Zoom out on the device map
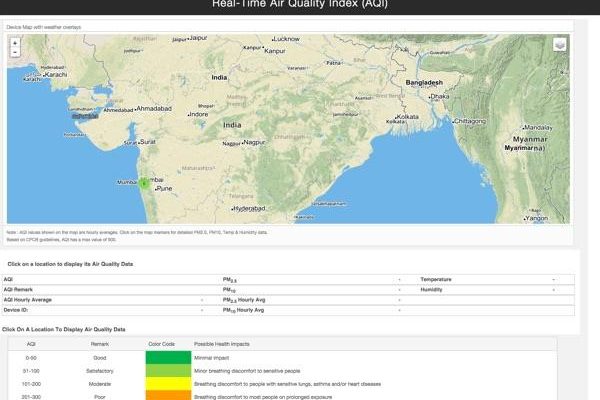The height and width of the screenshot is (400, 600). [x=15, y=52]
